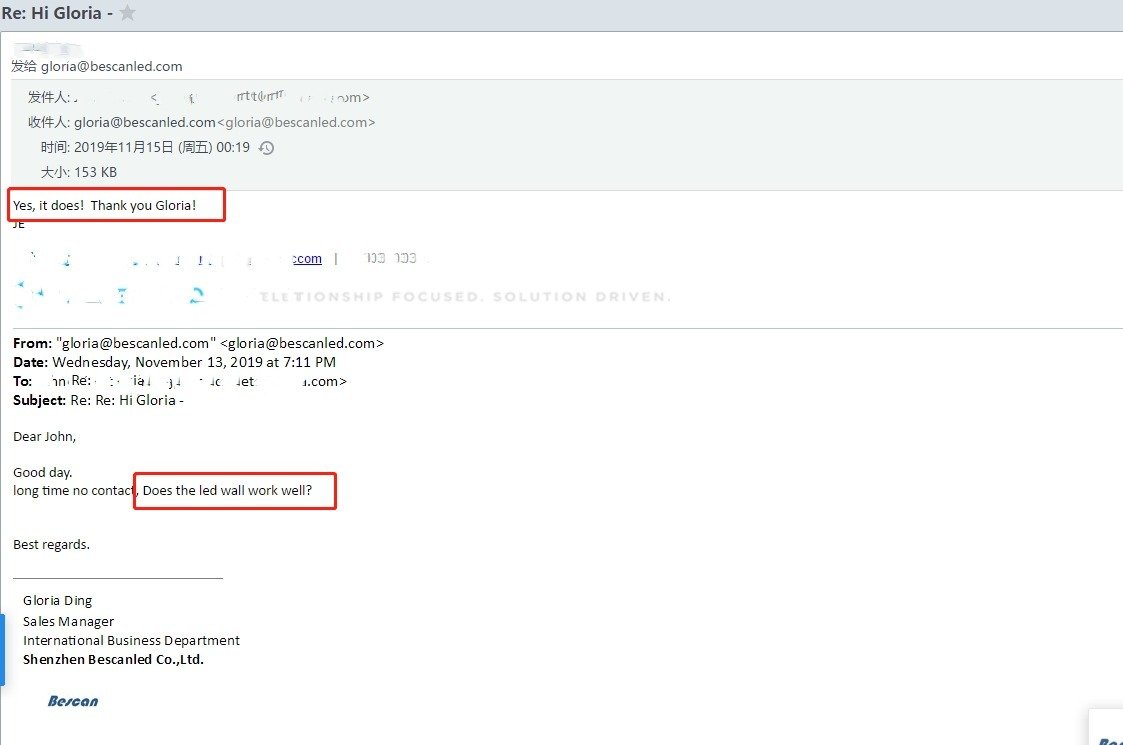Click the clock icon beside the timestamp
This screenshot has width=1123, height=745.
[x=266, y=148]
